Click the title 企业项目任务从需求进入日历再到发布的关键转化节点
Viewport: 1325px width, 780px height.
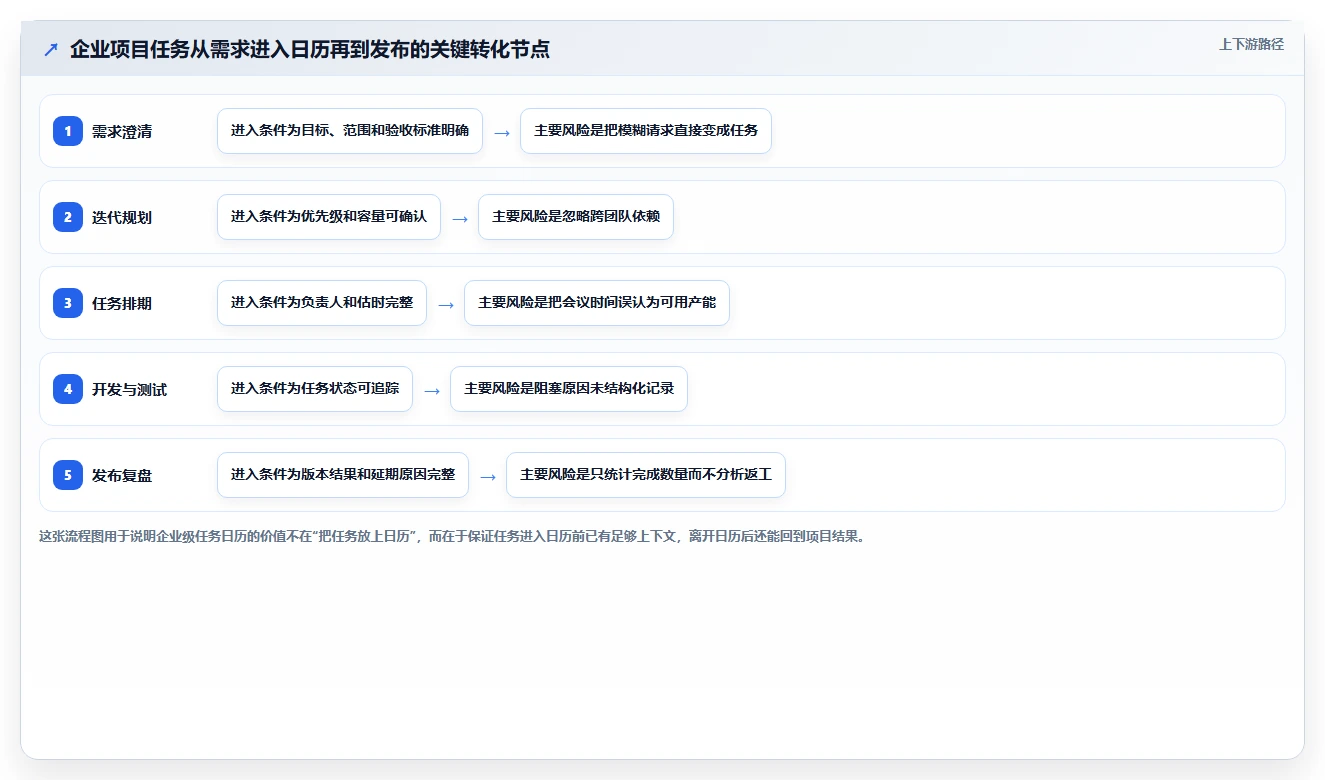(310, 49)
